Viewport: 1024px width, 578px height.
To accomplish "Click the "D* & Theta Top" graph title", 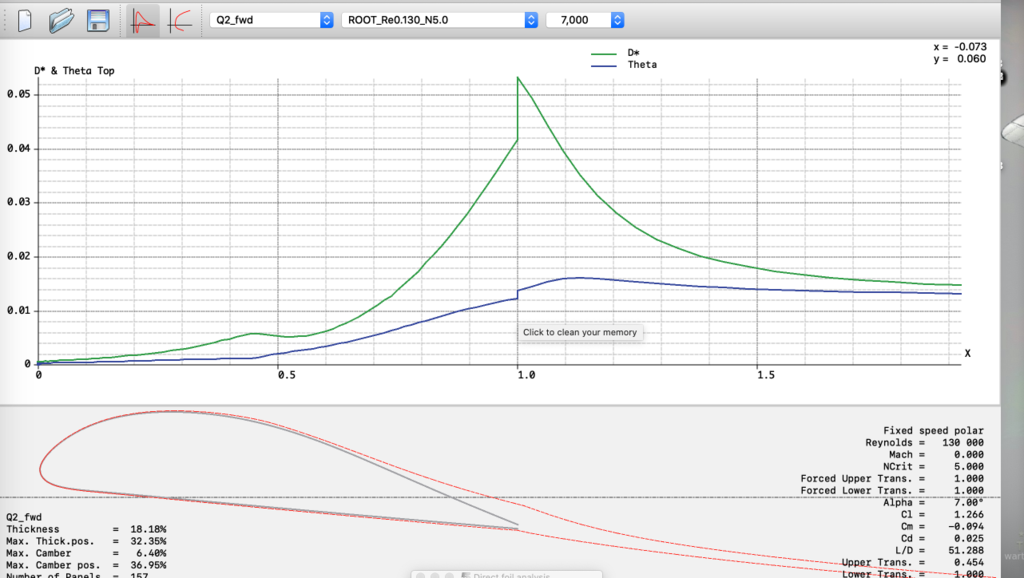I will 74,71.
